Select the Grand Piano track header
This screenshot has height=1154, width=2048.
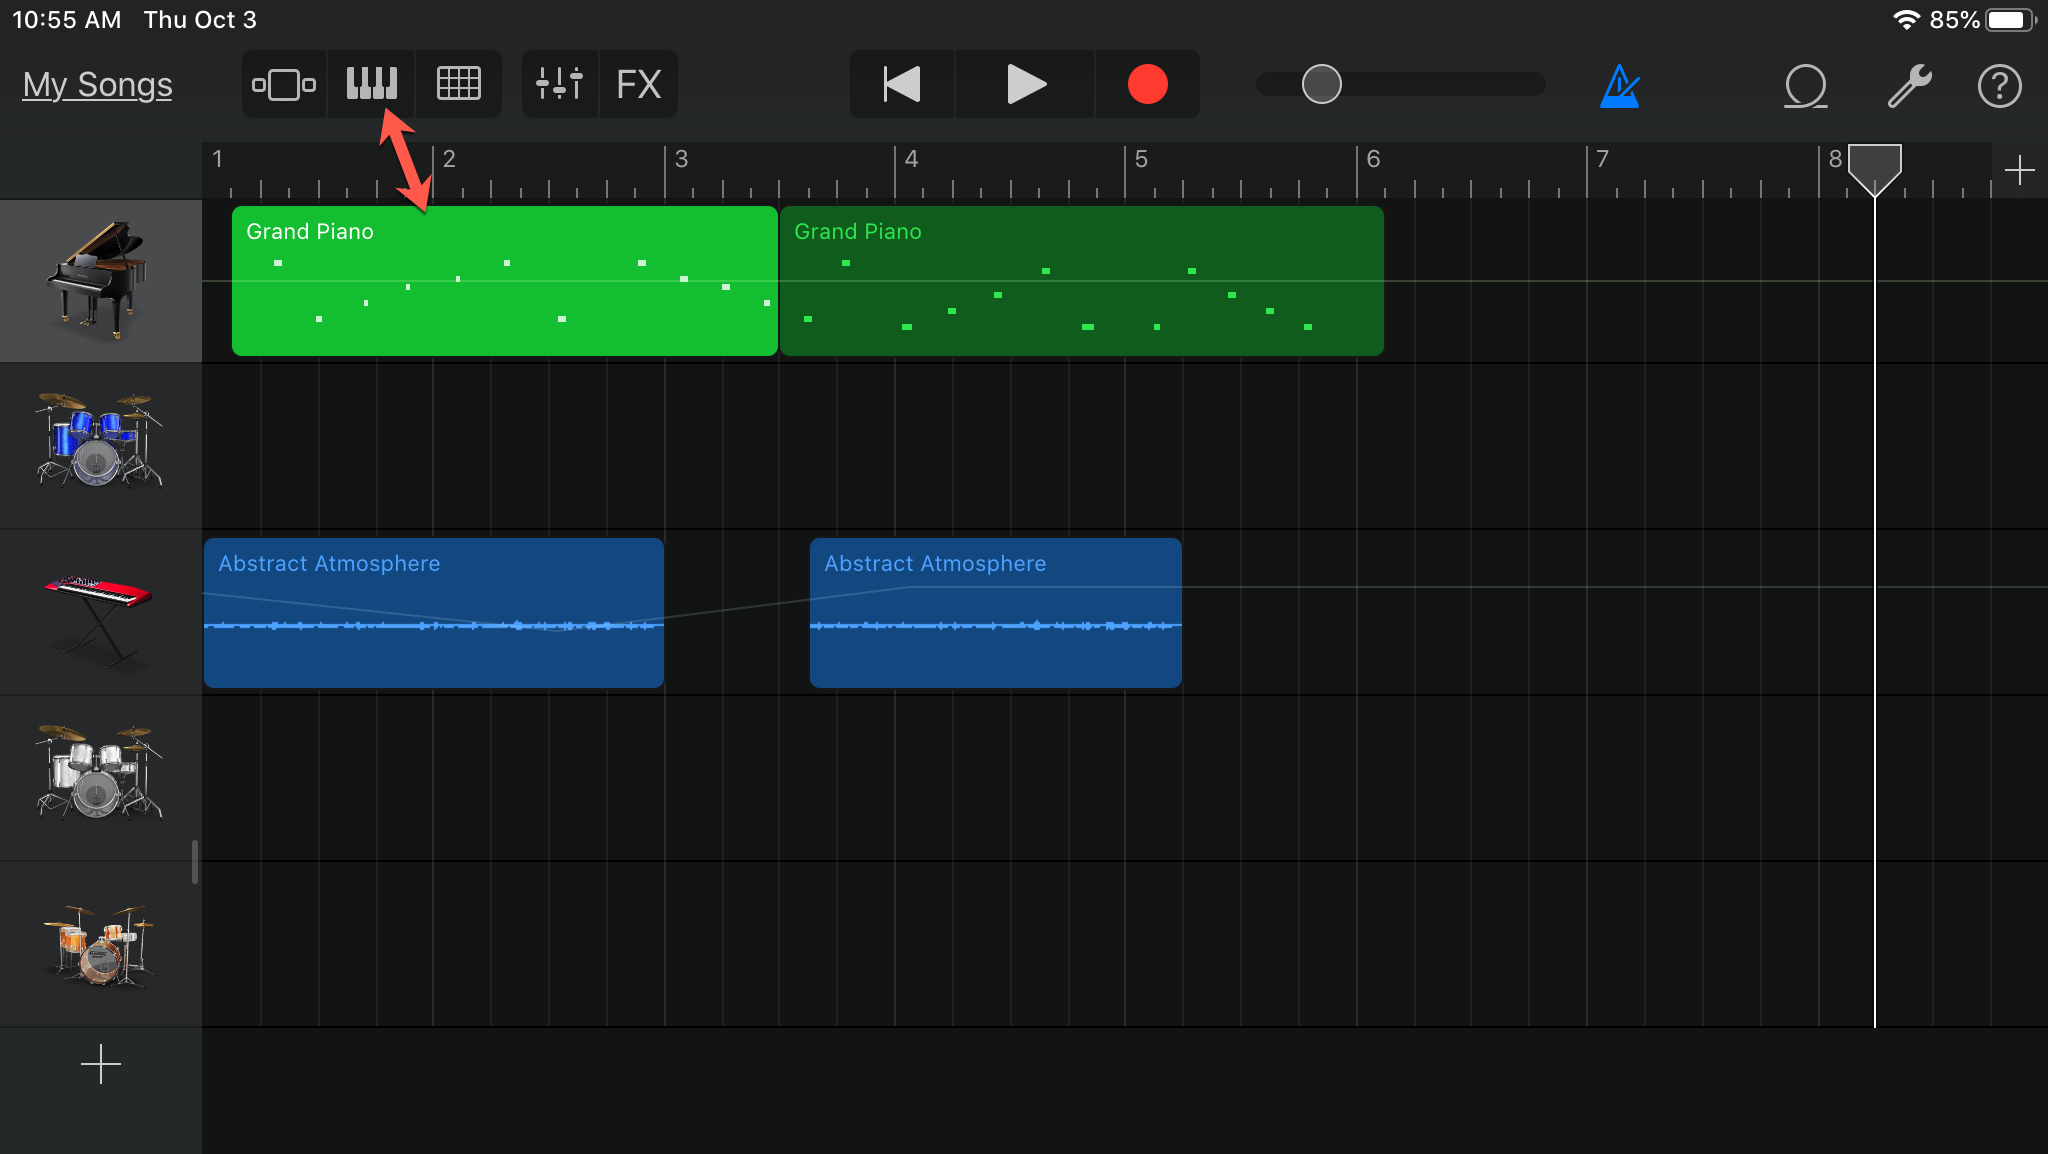(x=100, y=281)
